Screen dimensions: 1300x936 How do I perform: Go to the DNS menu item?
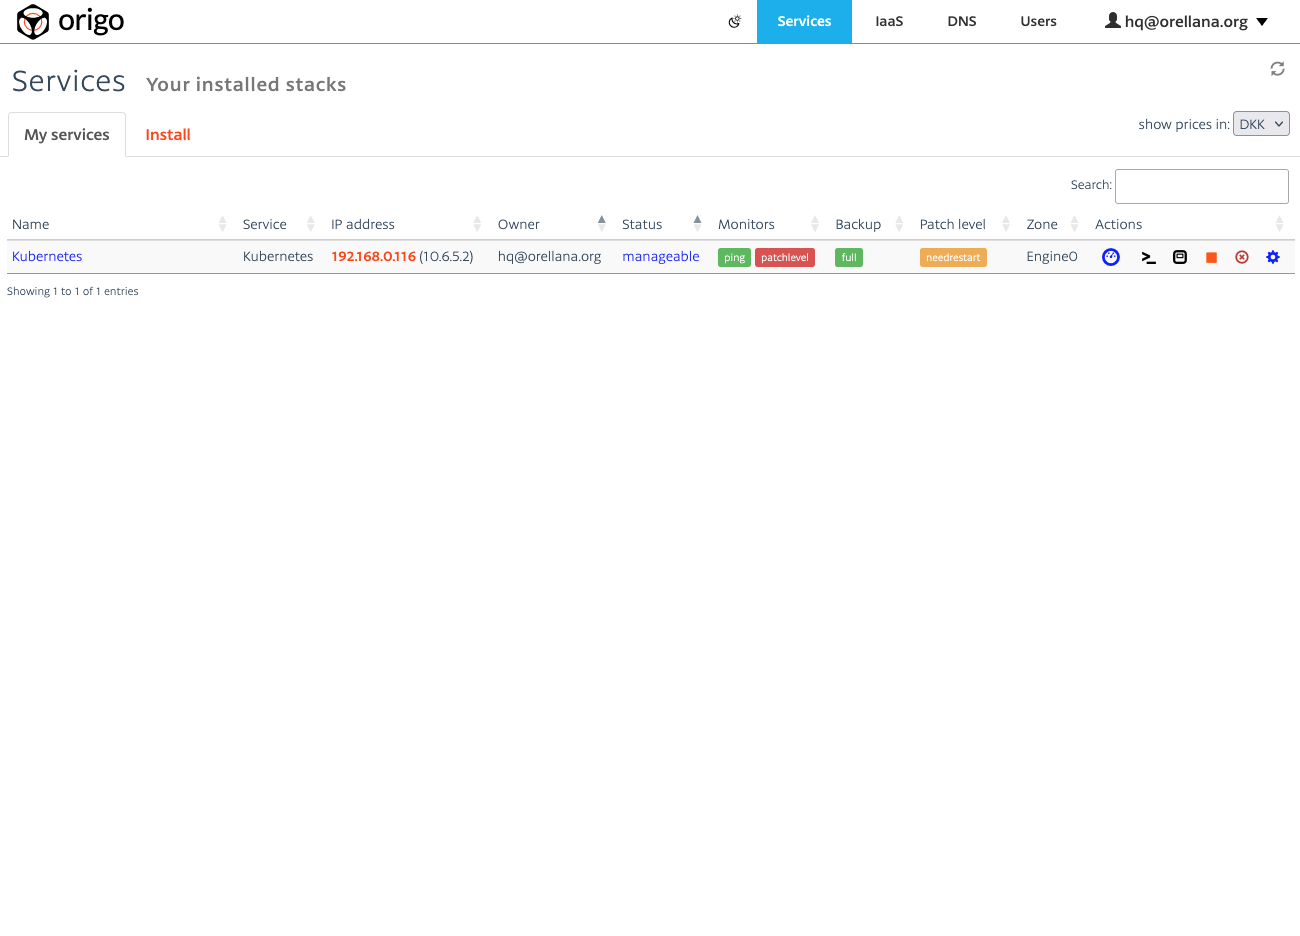tap(961, 21)
